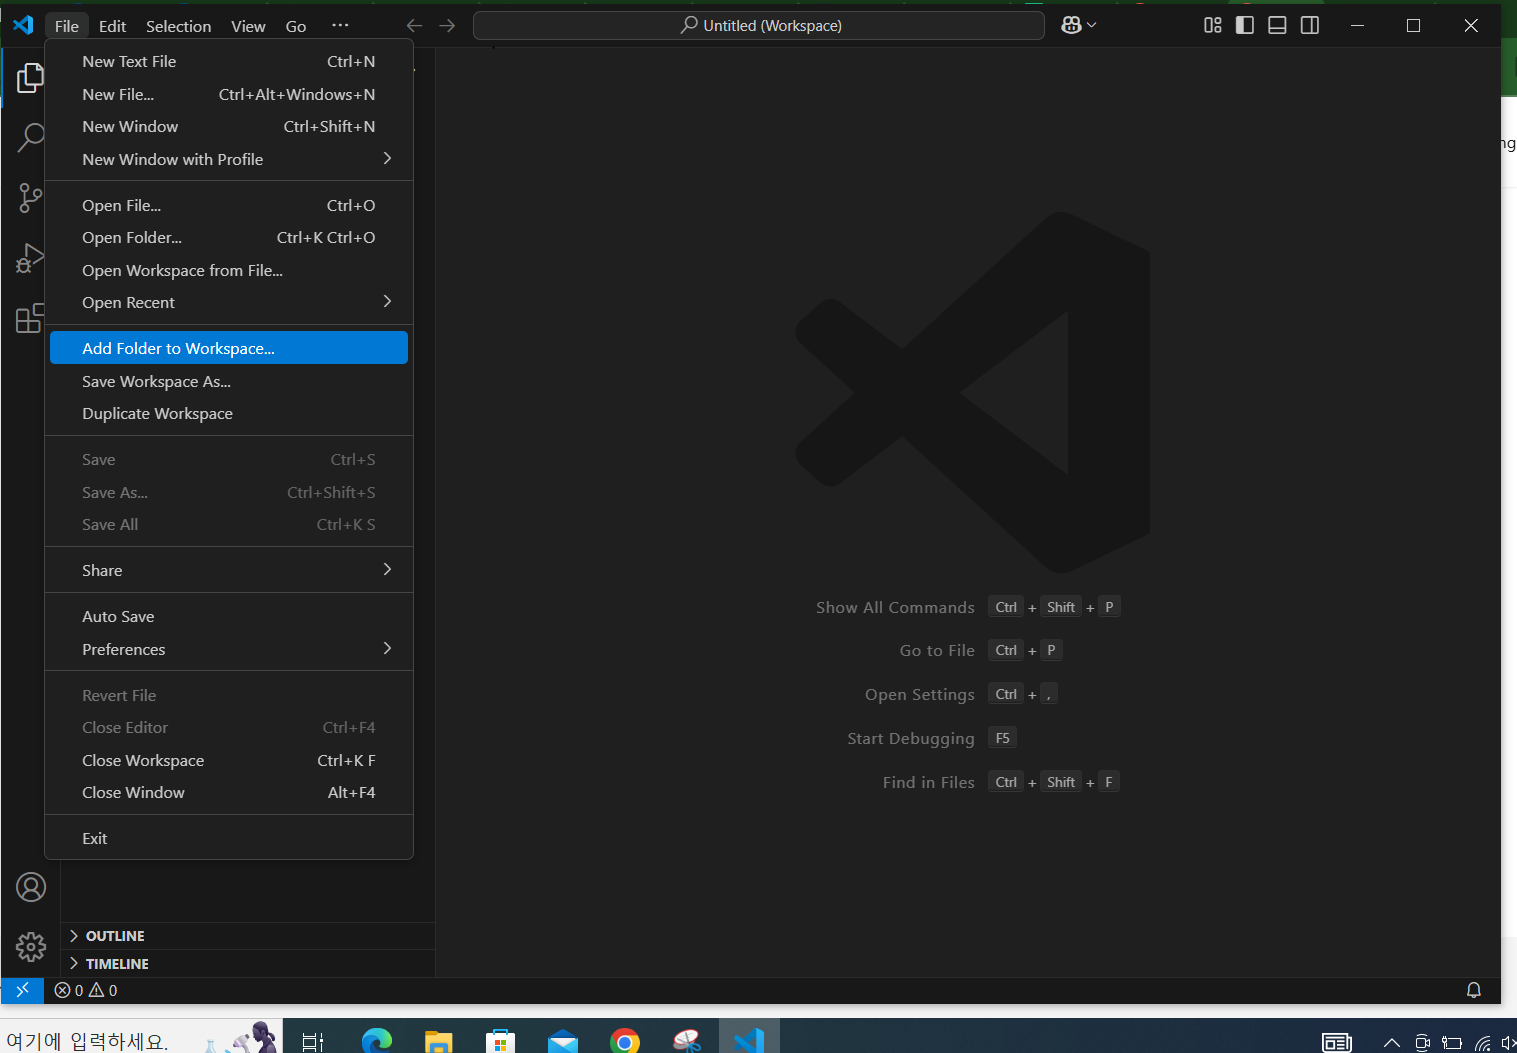Open Microsoft Edge from taskbar

point(377,1041)
